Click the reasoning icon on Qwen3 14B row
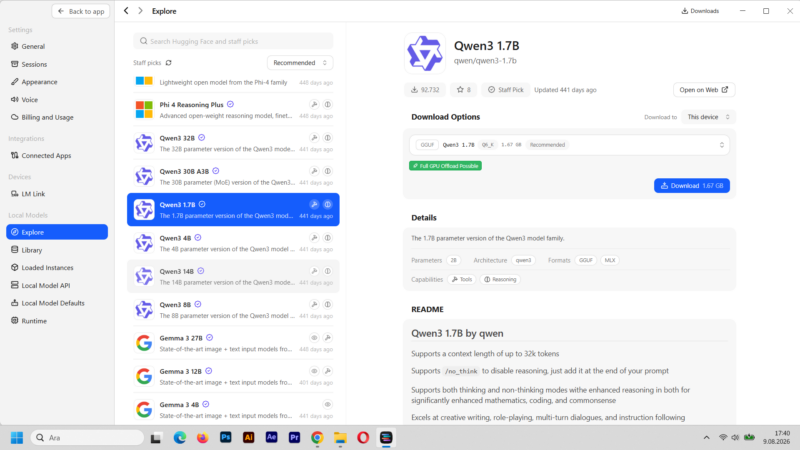Screen dimensions: 800x450 pyautogui.click(x=328, y=271)
